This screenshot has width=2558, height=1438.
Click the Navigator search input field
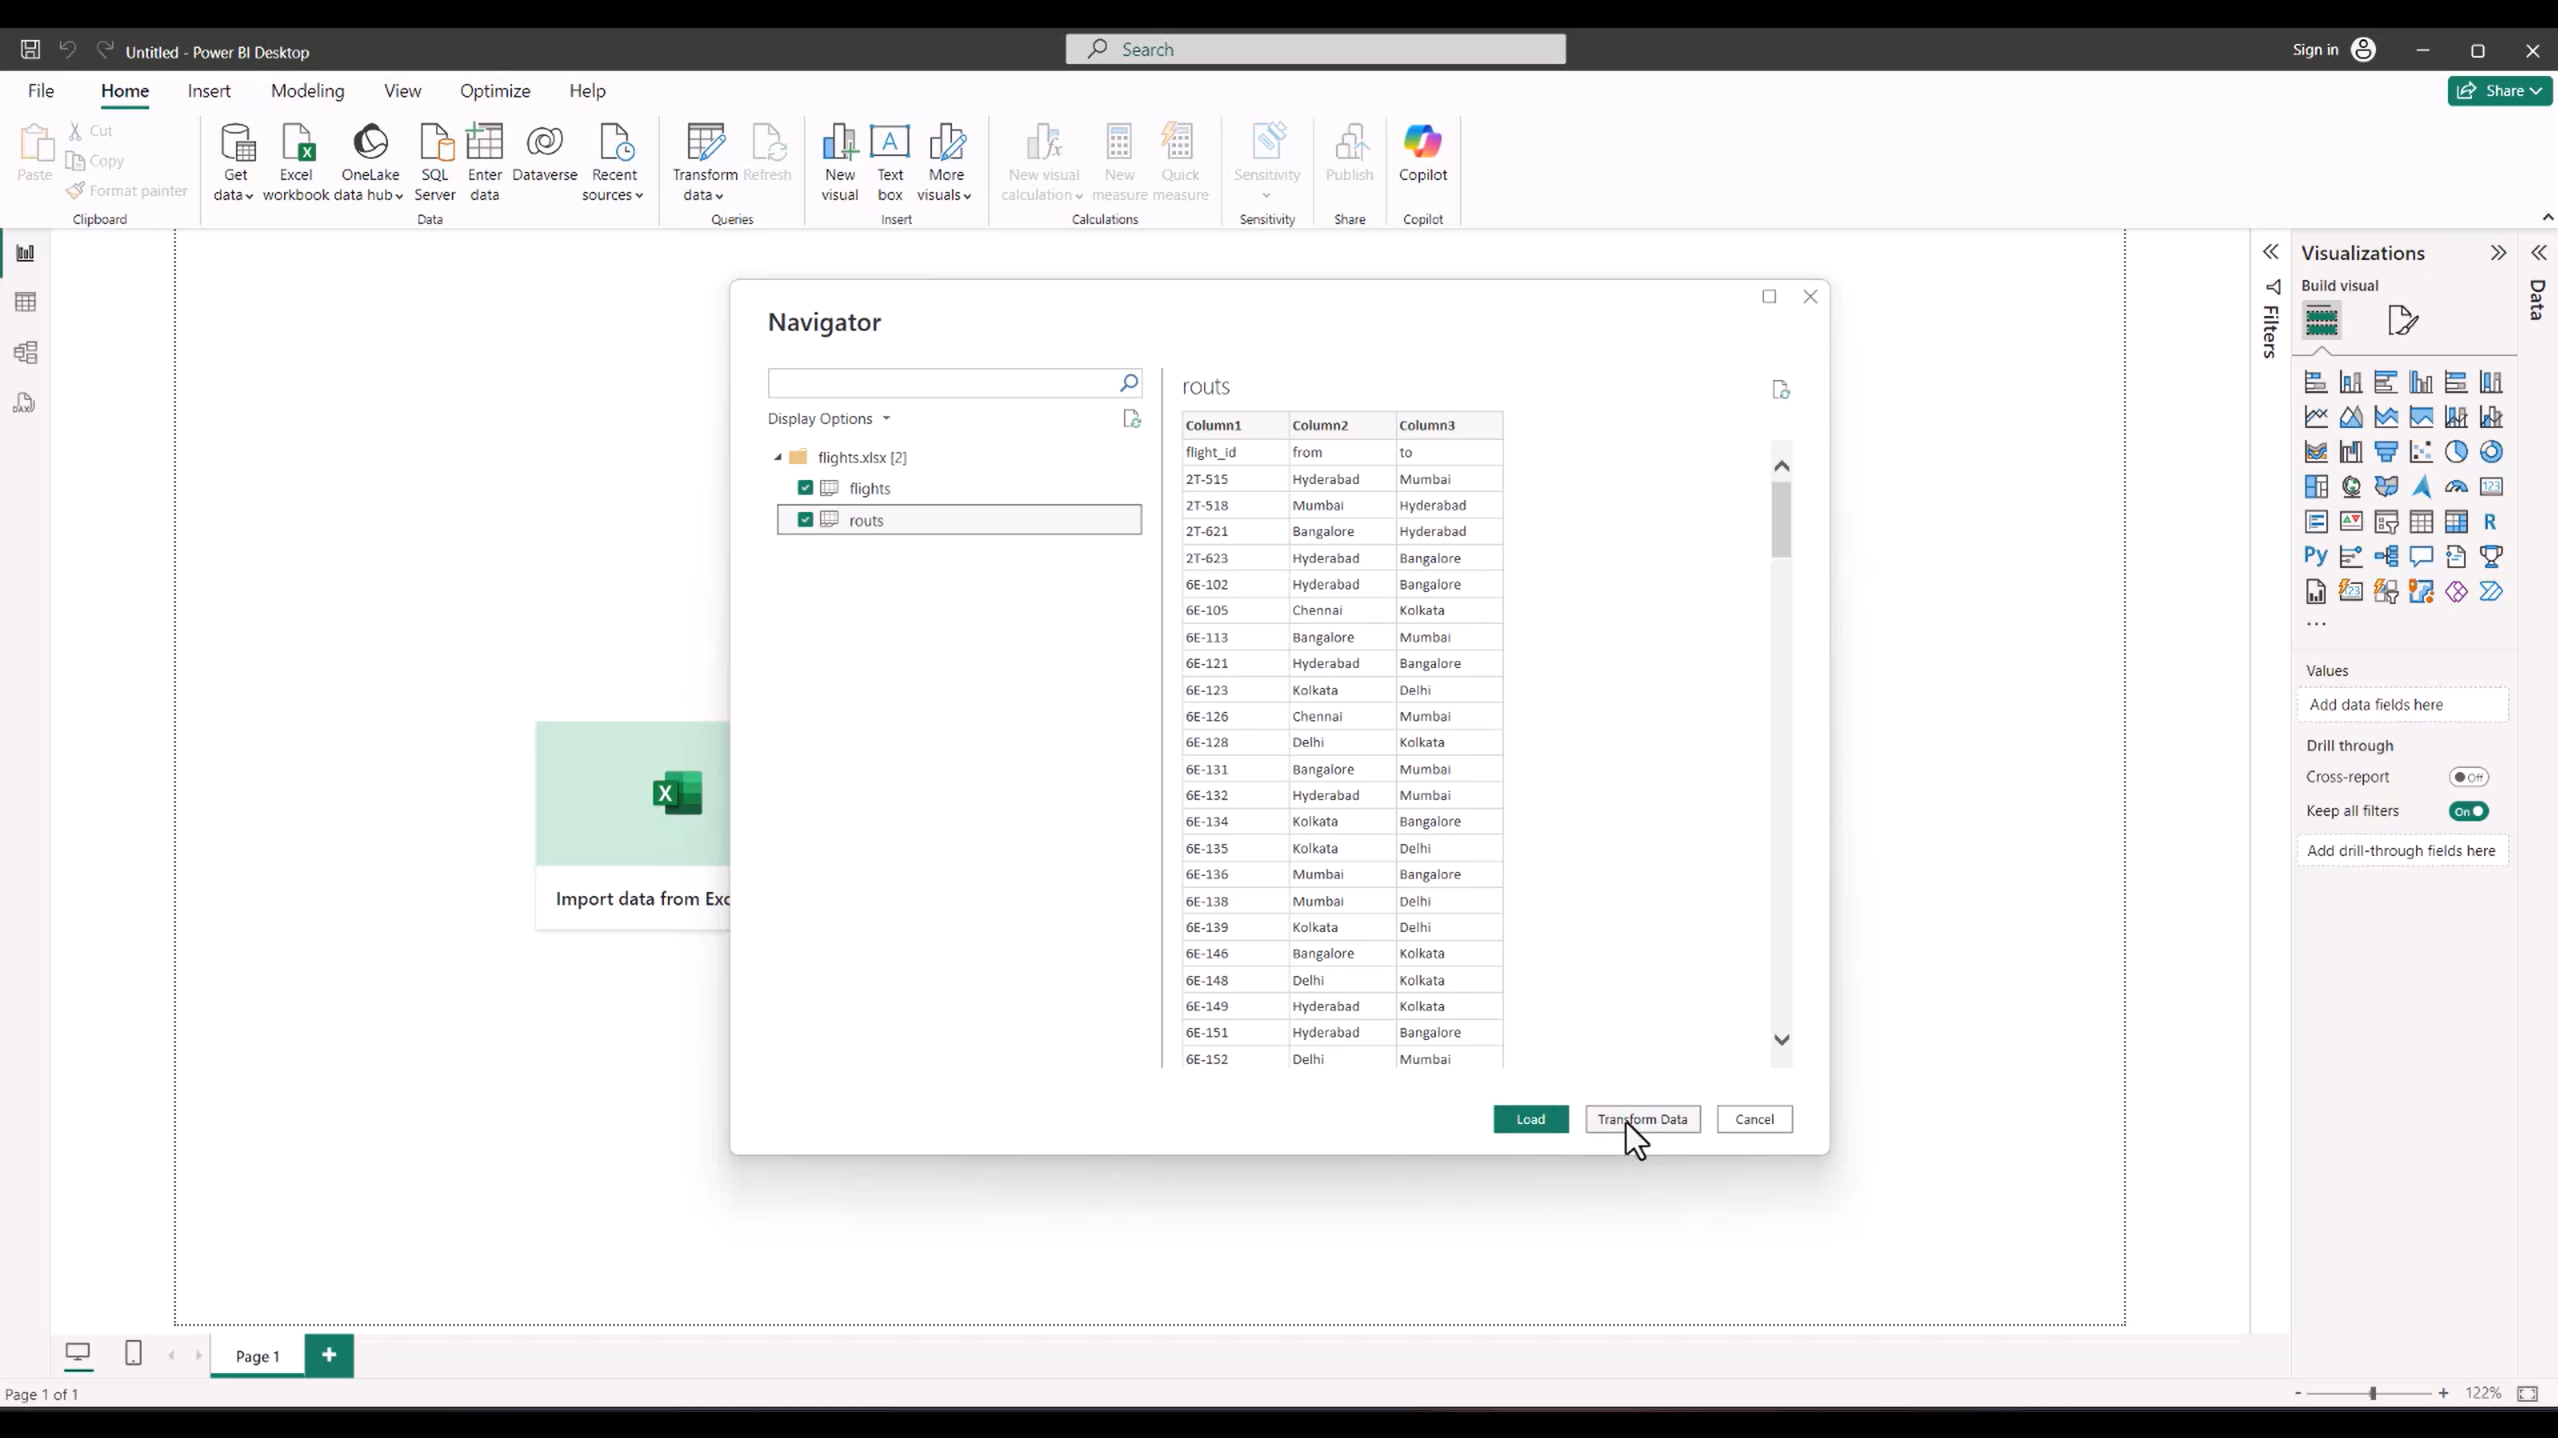[940, 383]
